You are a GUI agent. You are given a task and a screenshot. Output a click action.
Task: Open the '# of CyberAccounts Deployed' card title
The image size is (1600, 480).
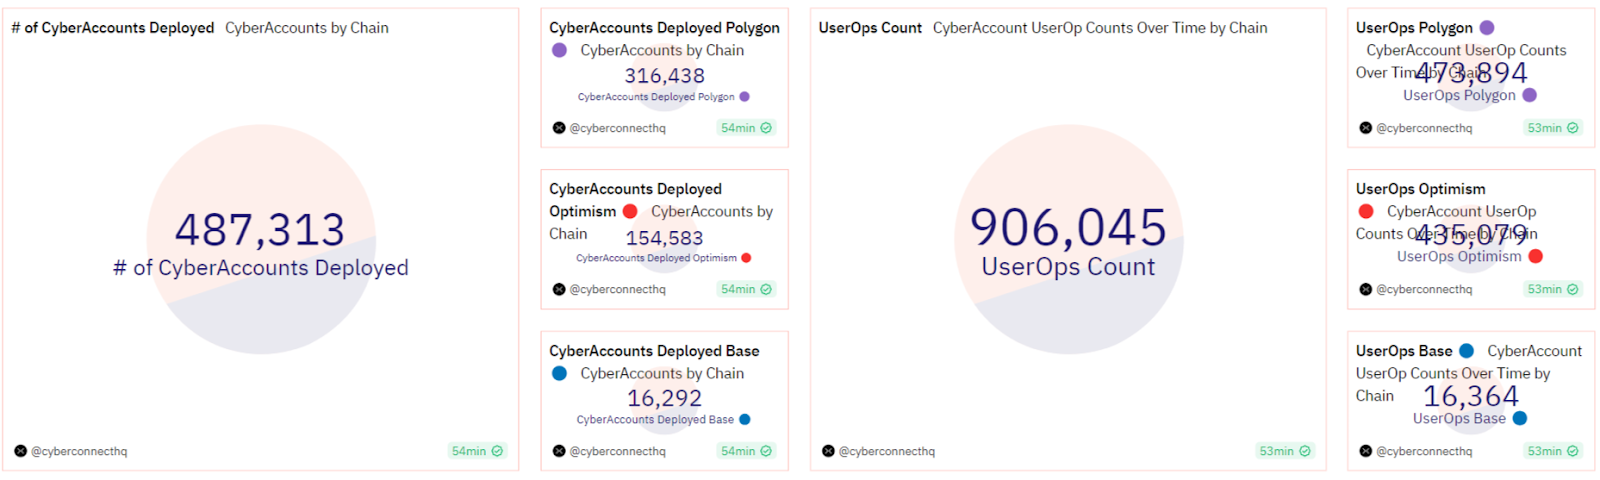[113, 28]
